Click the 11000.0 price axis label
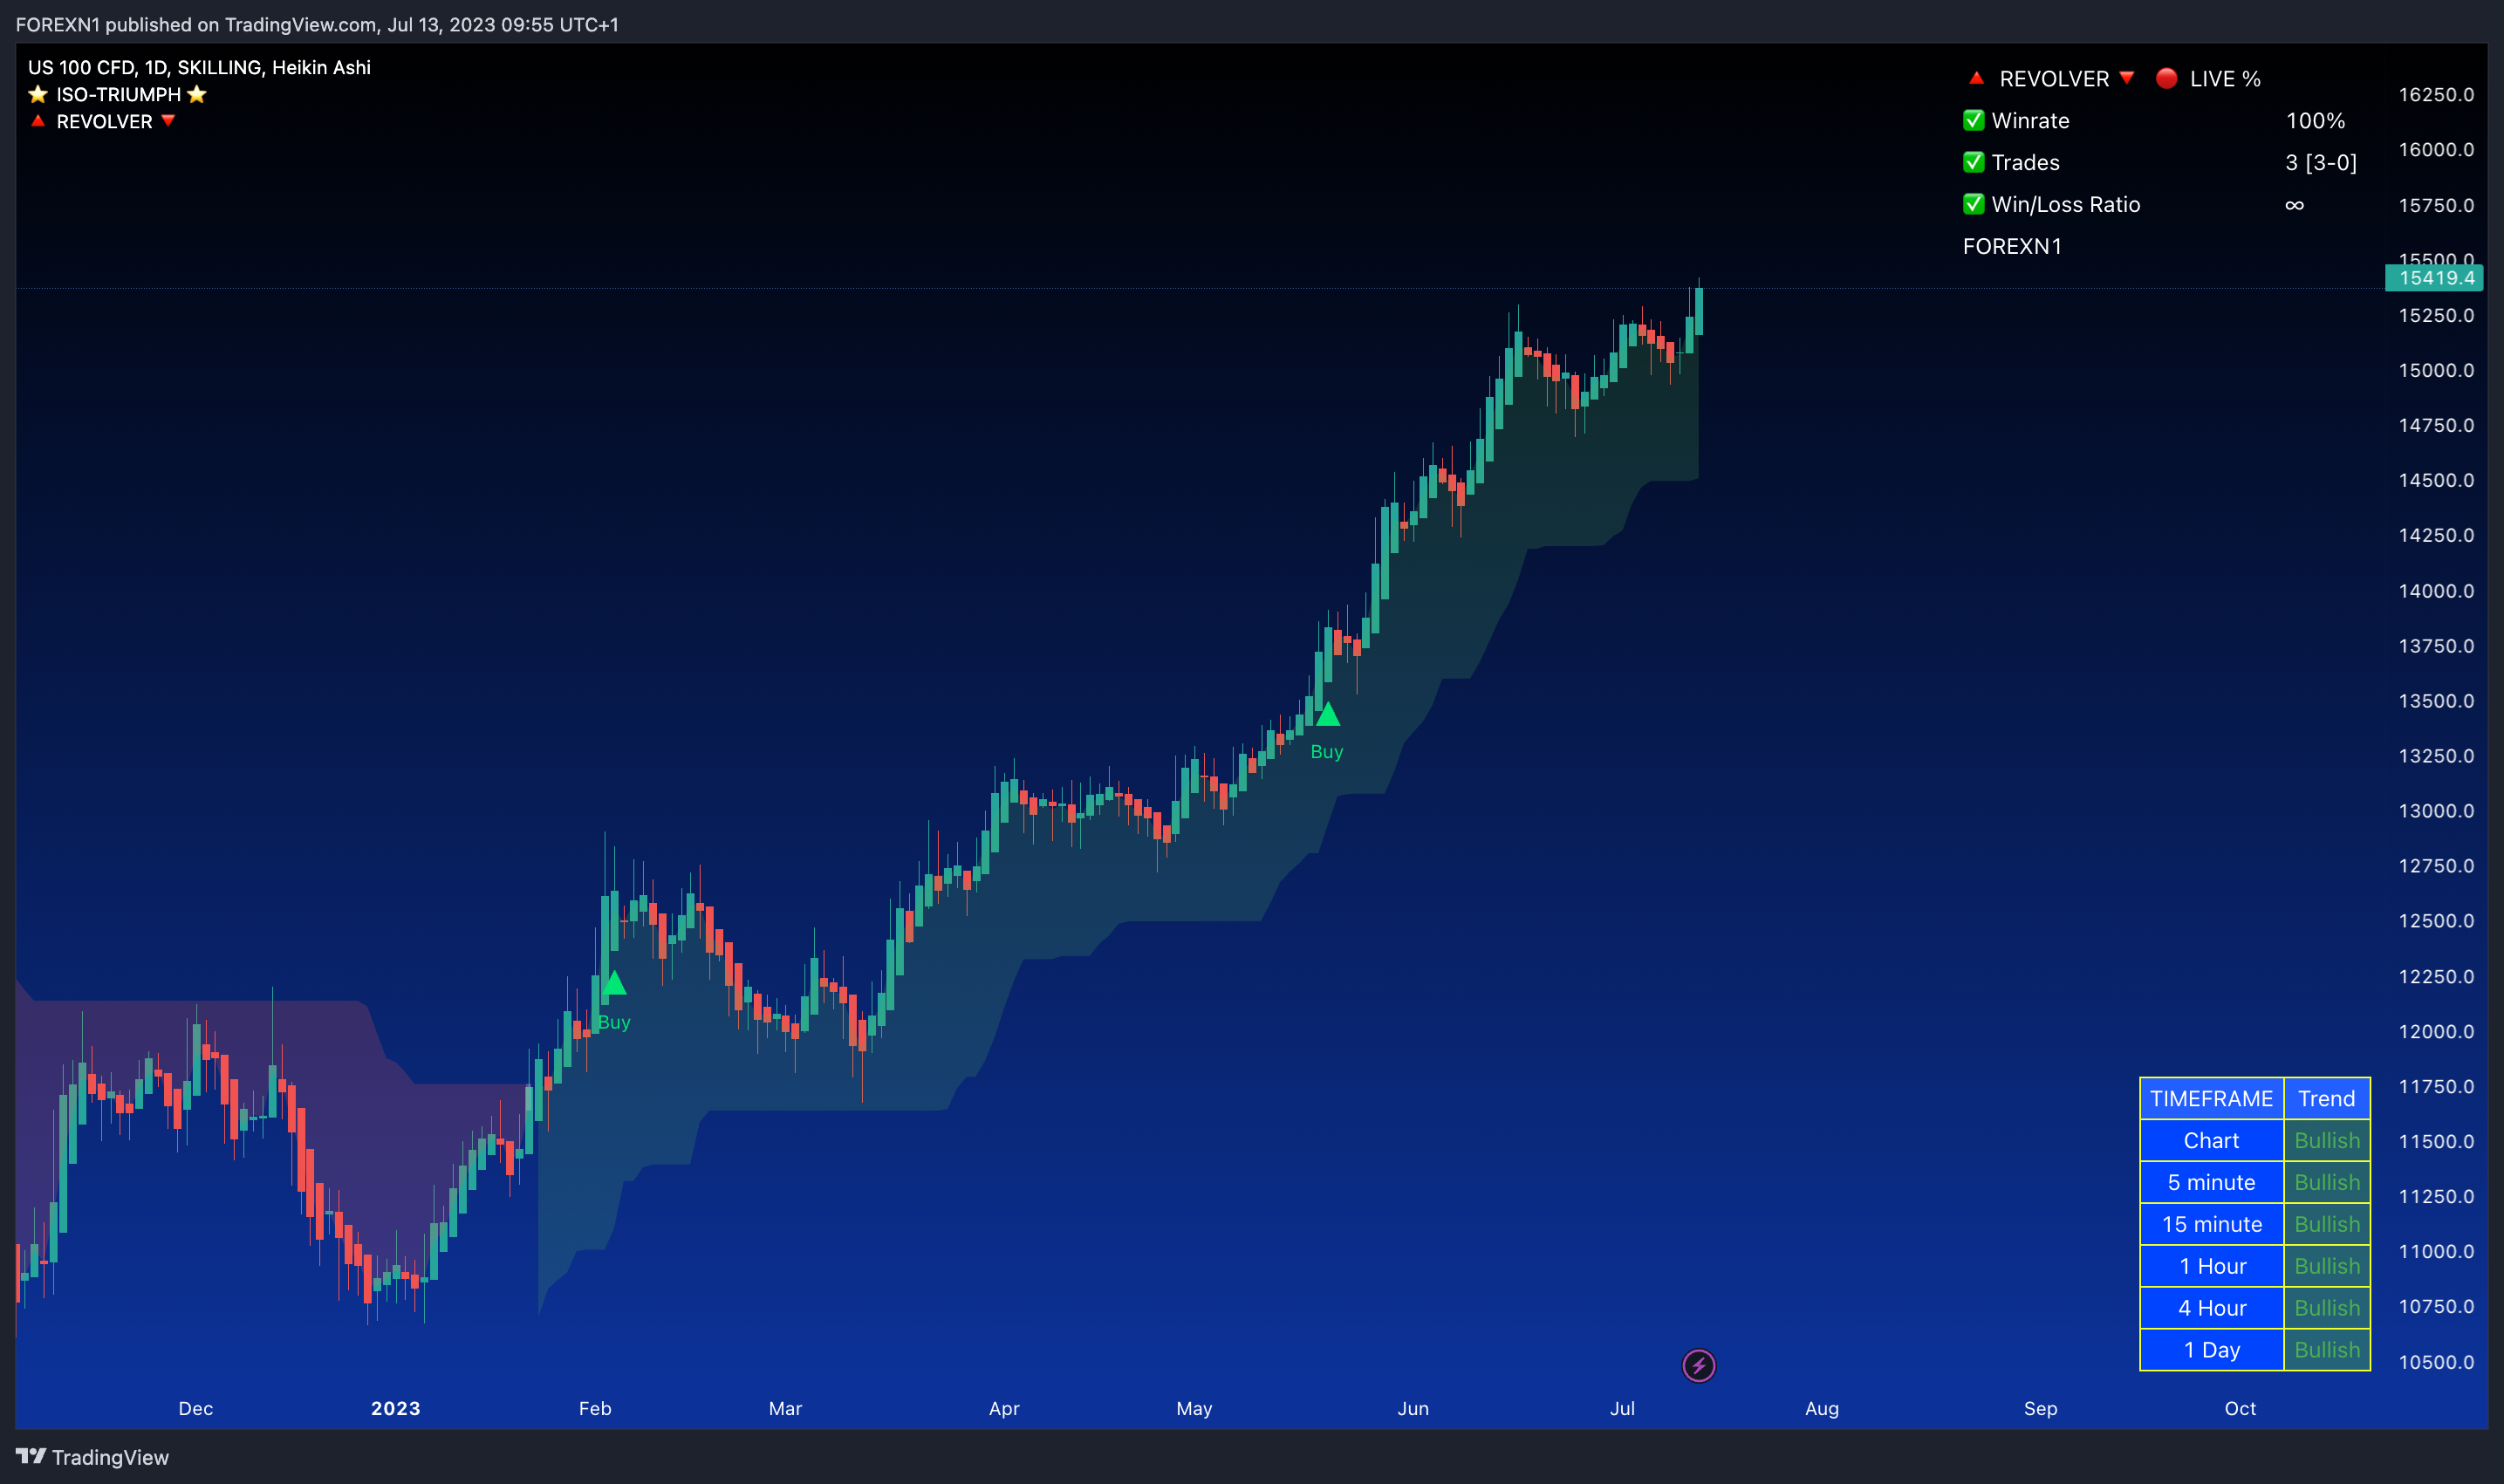Viewport: 2504px width, 1484px height. (x=2436, y=1251)
